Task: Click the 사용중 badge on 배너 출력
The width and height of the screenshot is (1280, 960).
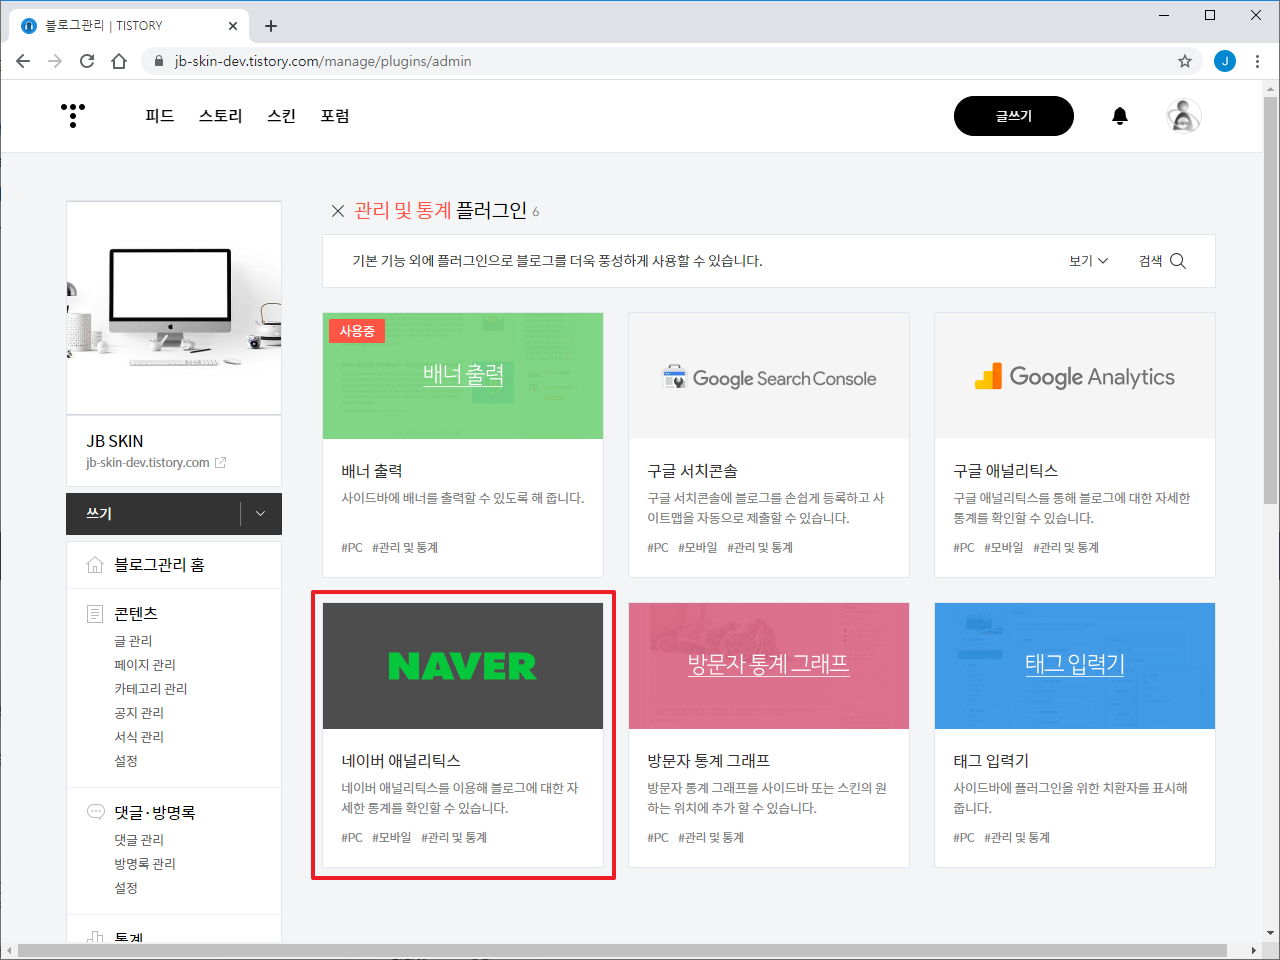Action: (357, 331)
